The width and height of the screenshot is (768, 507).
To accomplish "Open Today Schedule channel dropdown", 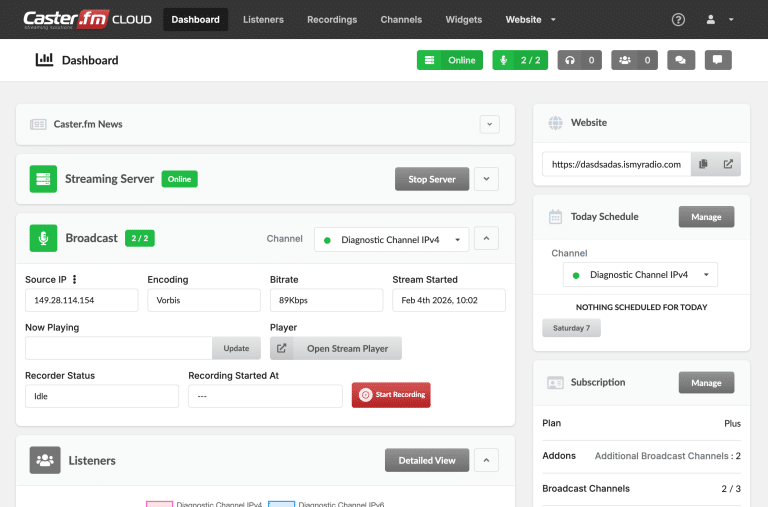I will pos(640,275).
